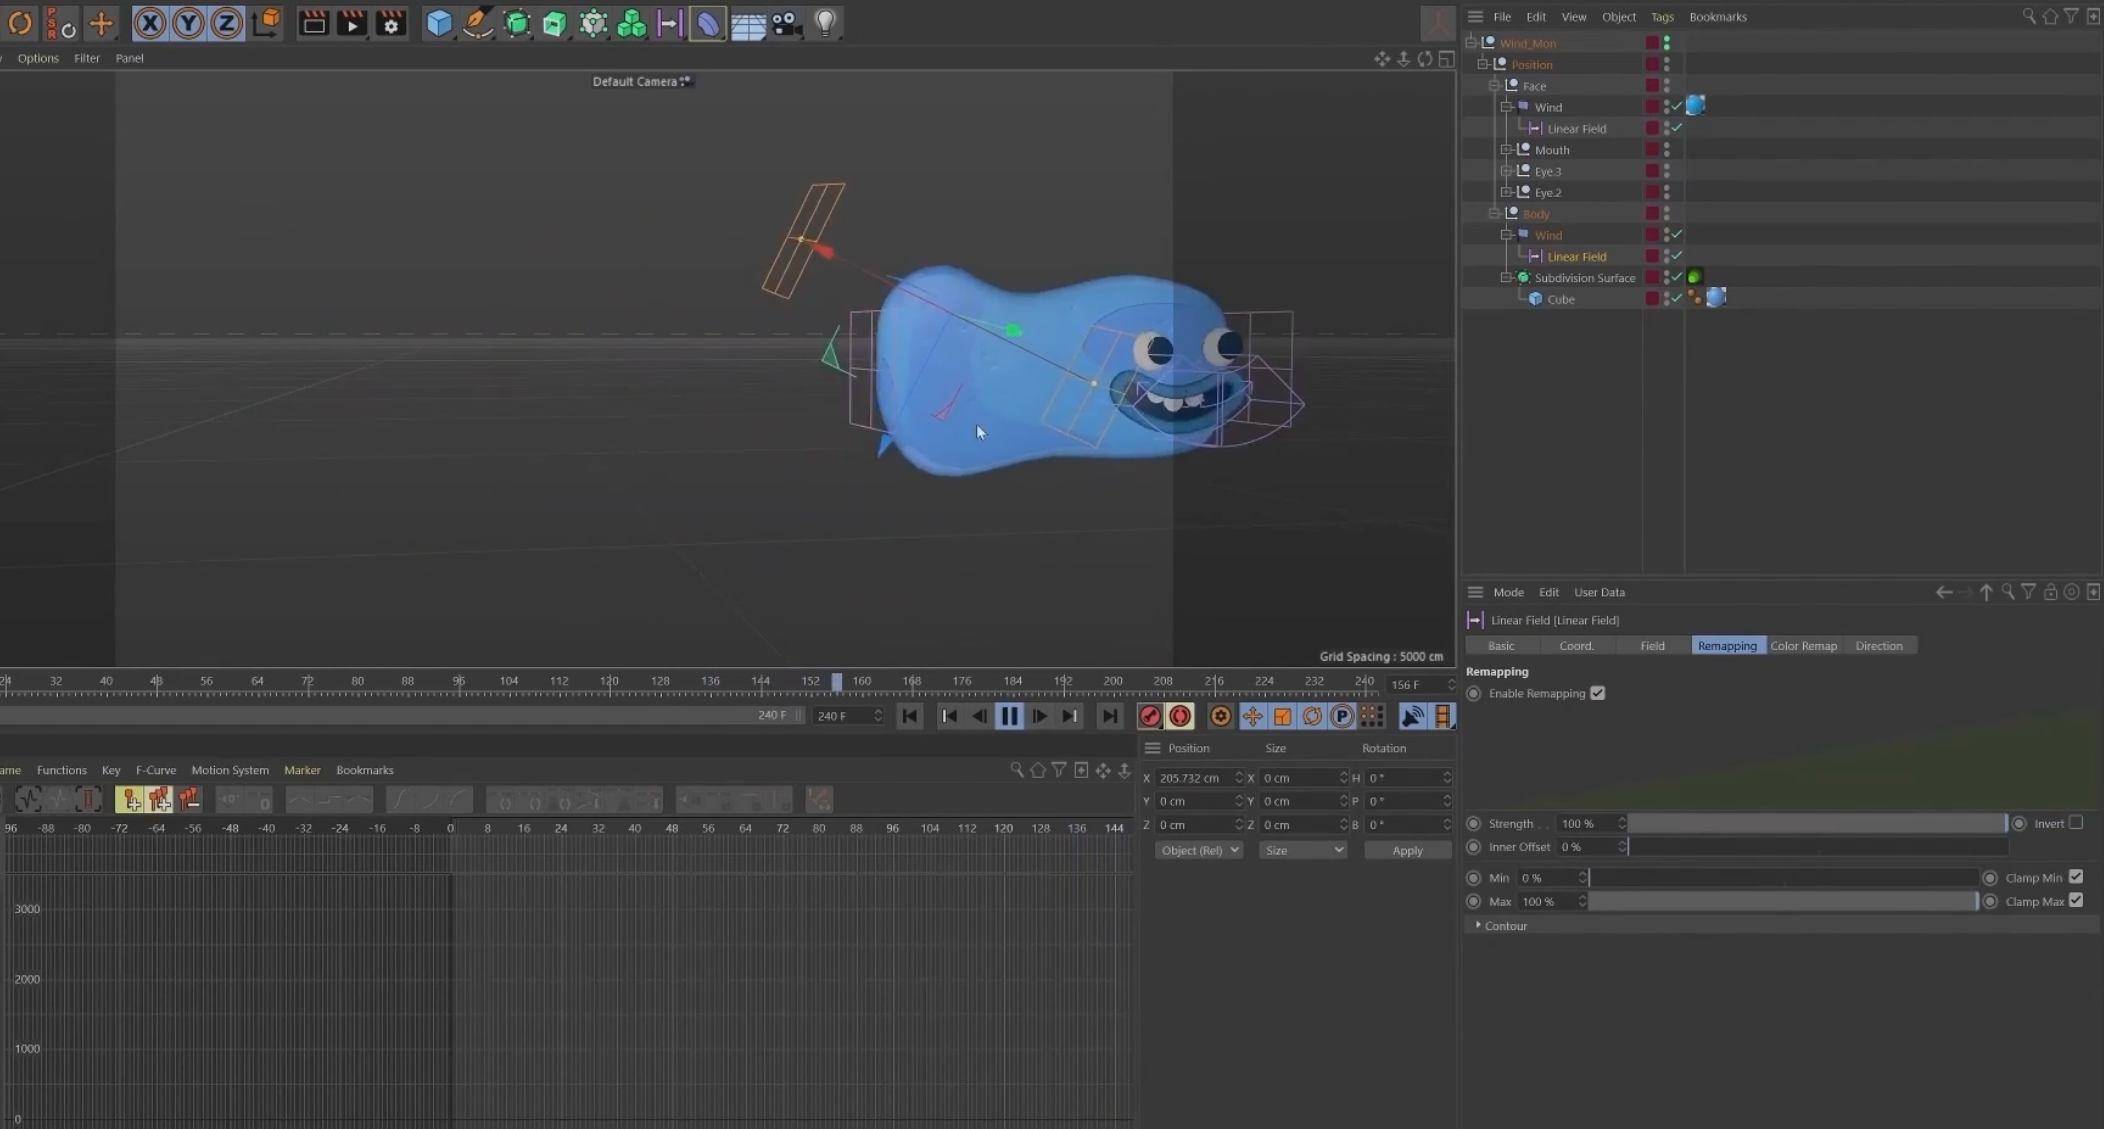Screen dimensions: 2104x1129
Task: Click the Light object icon
Action: click(825, 23)
